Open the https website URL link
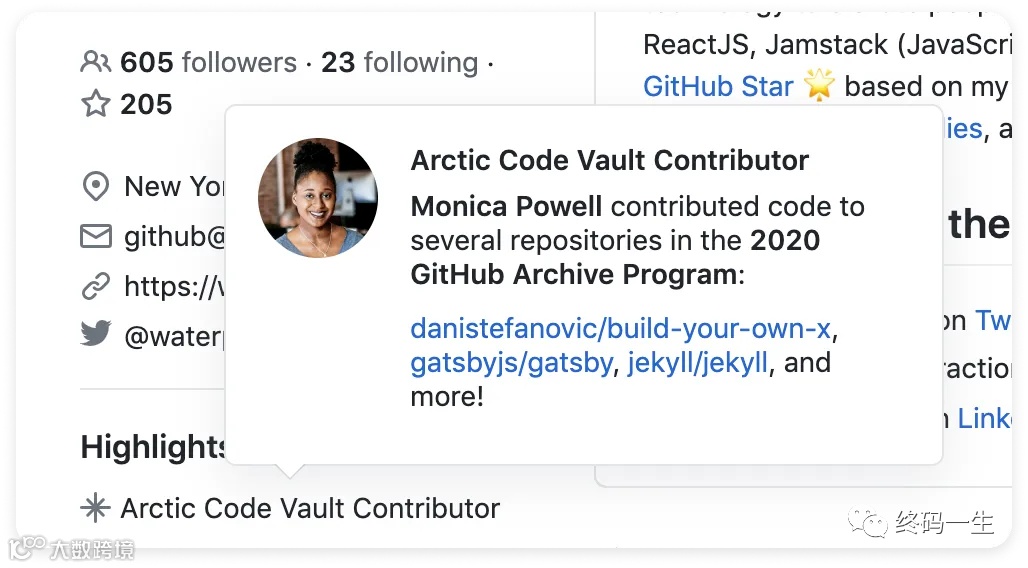 pos(174,287)
